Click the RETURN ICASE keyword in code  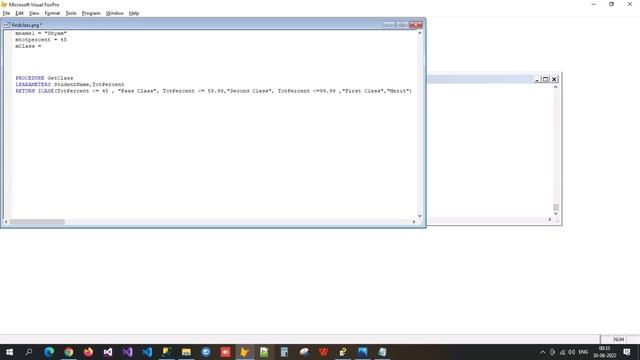point(35,91)
